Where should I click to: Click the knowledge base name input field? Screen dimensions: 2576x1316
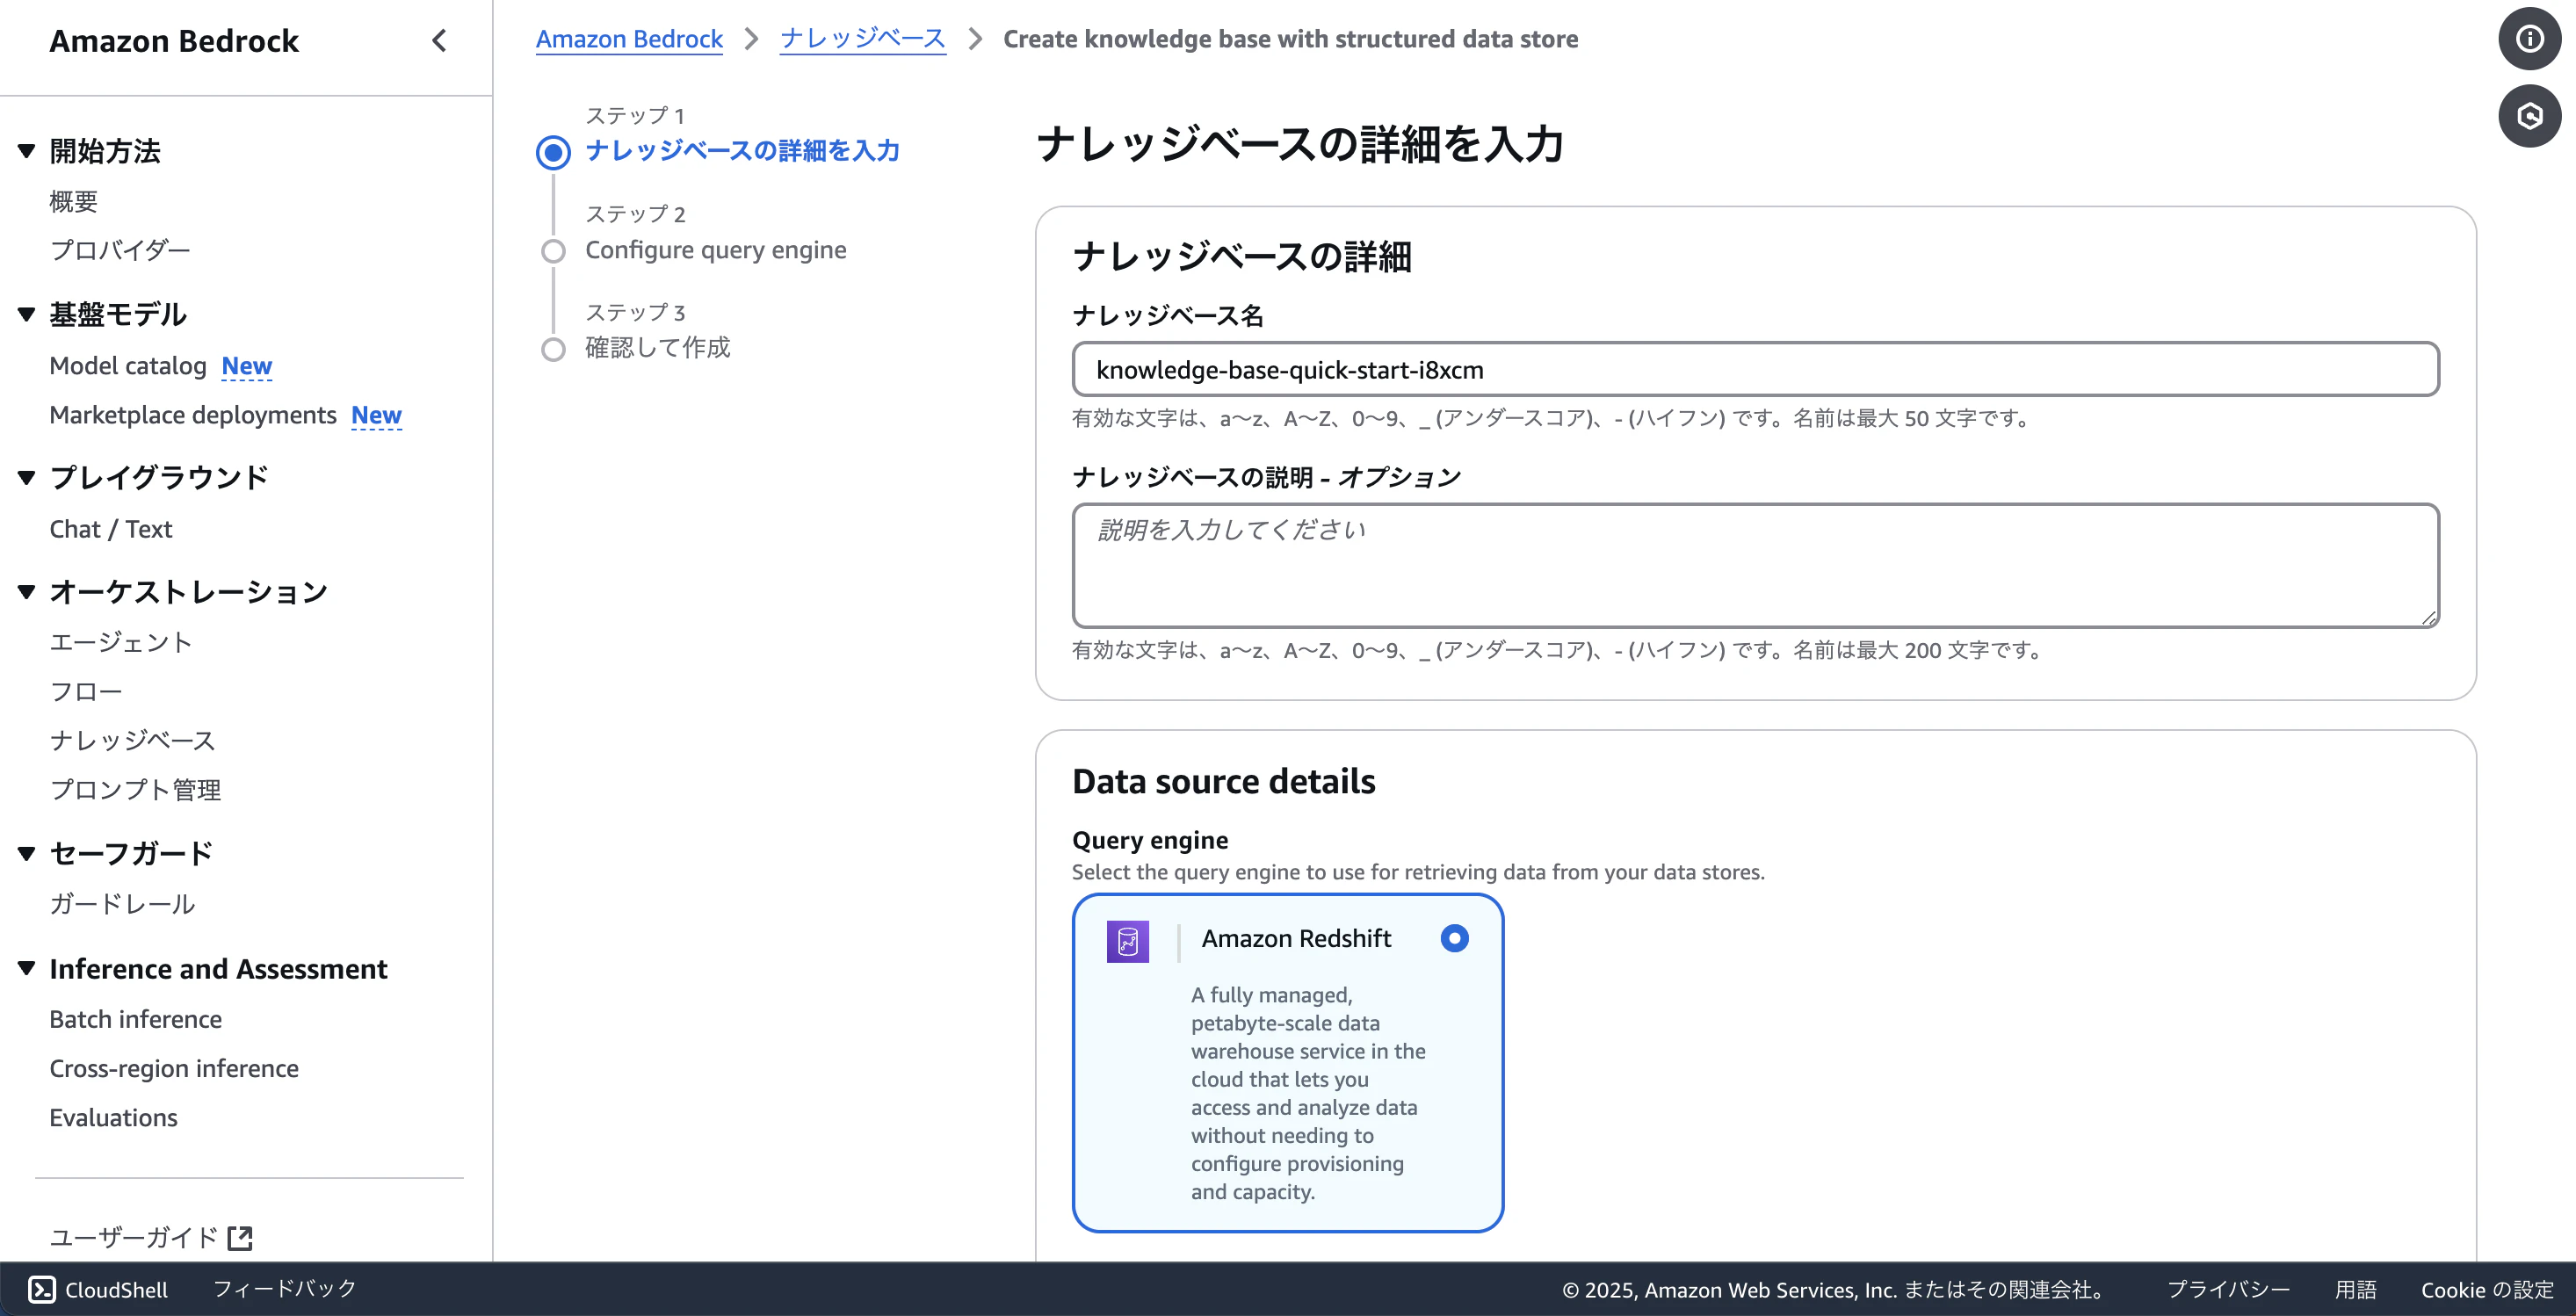tap(1755, 369)
